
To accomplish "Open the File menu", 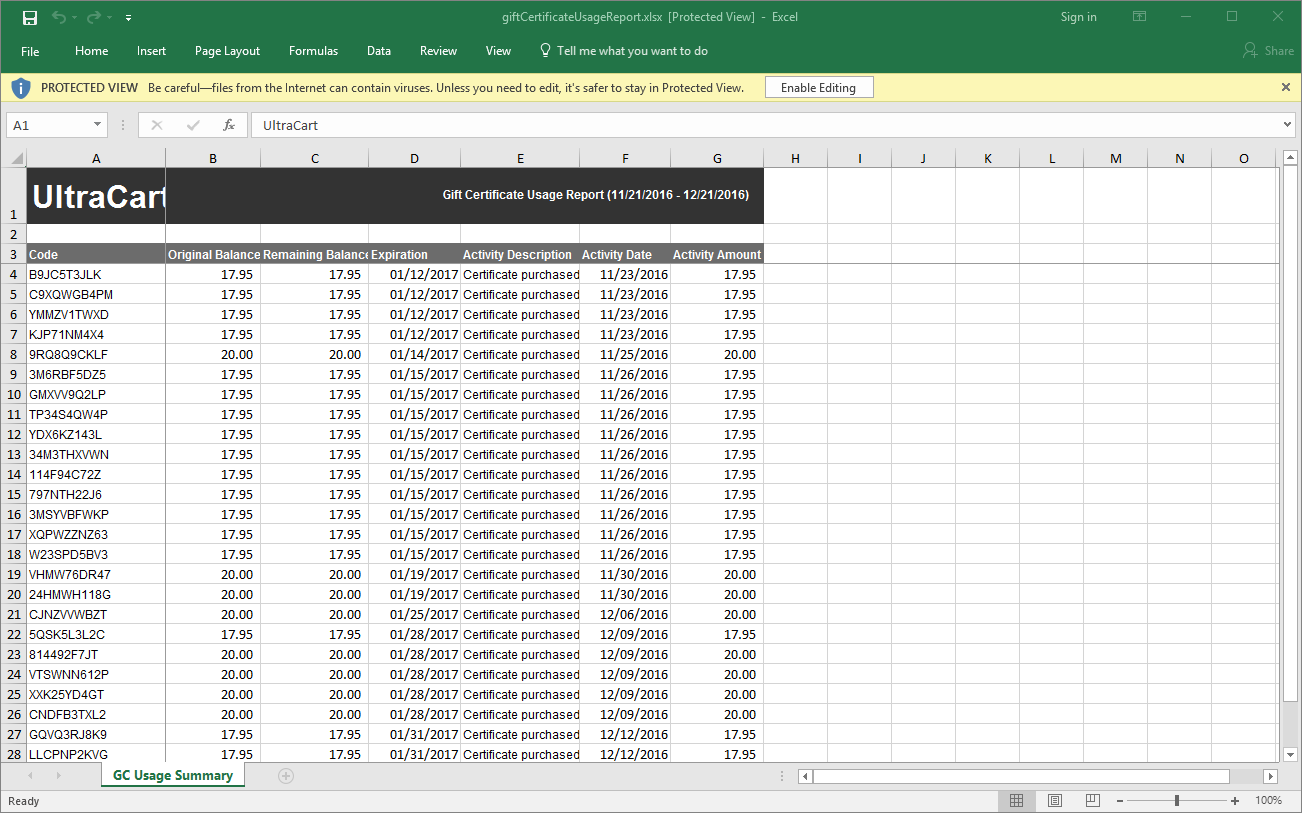I will pos(30,51).
